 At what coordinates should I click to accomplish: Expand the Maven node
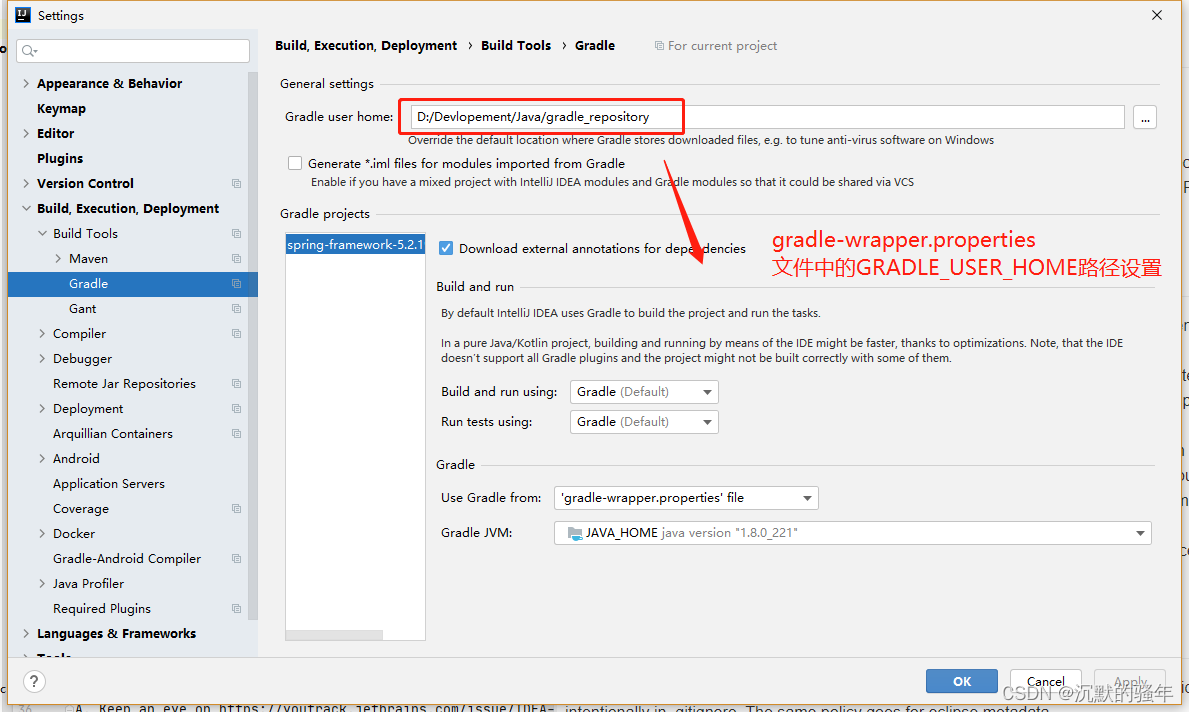click(x=58, y=259)
